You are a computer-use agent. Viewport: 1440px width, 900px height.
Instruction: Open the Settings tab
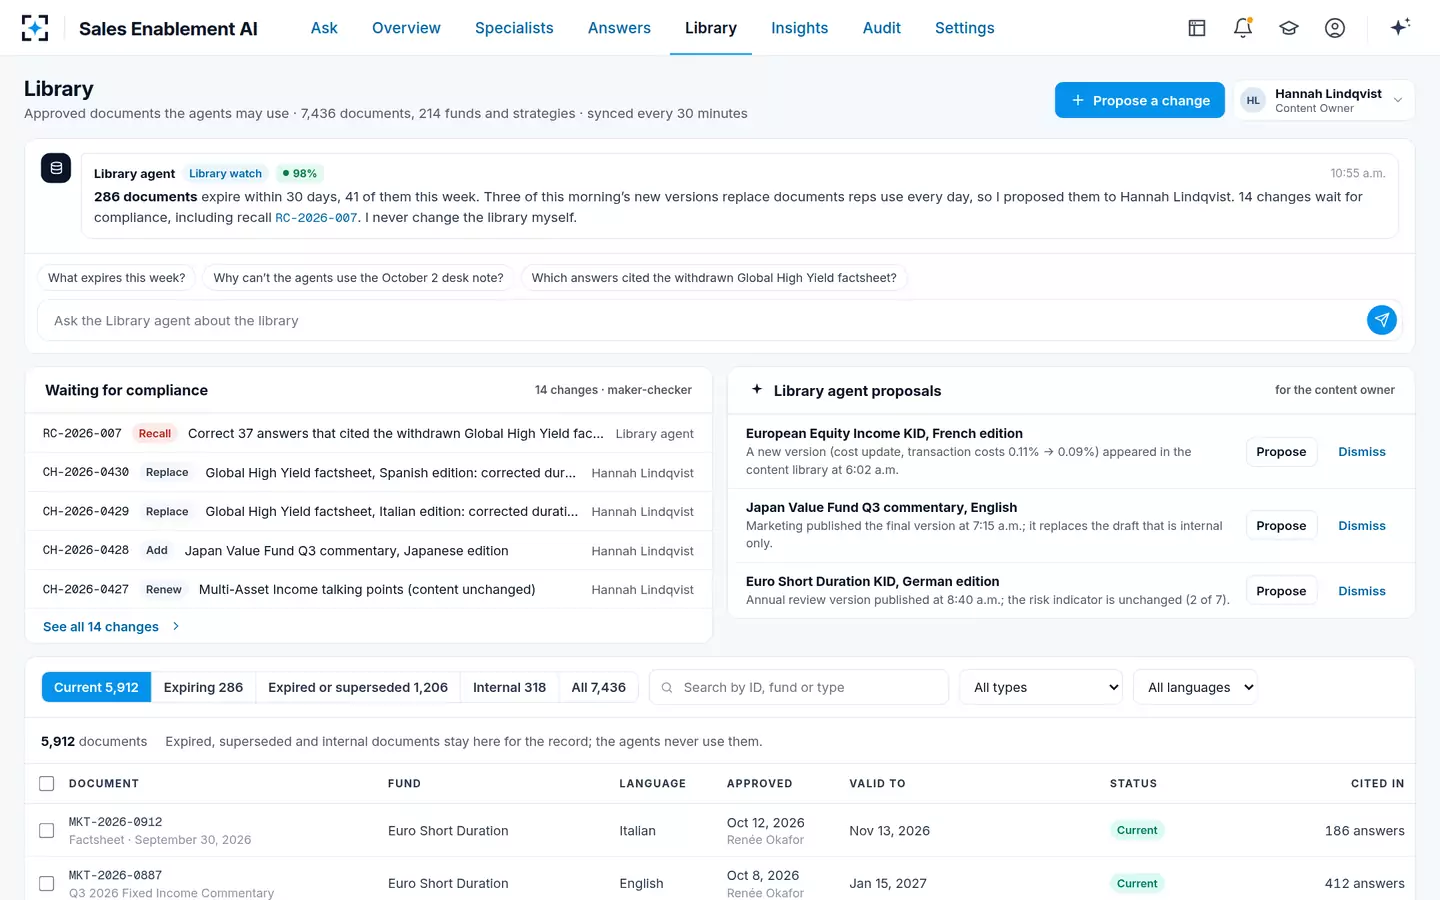tap(964, 28)
